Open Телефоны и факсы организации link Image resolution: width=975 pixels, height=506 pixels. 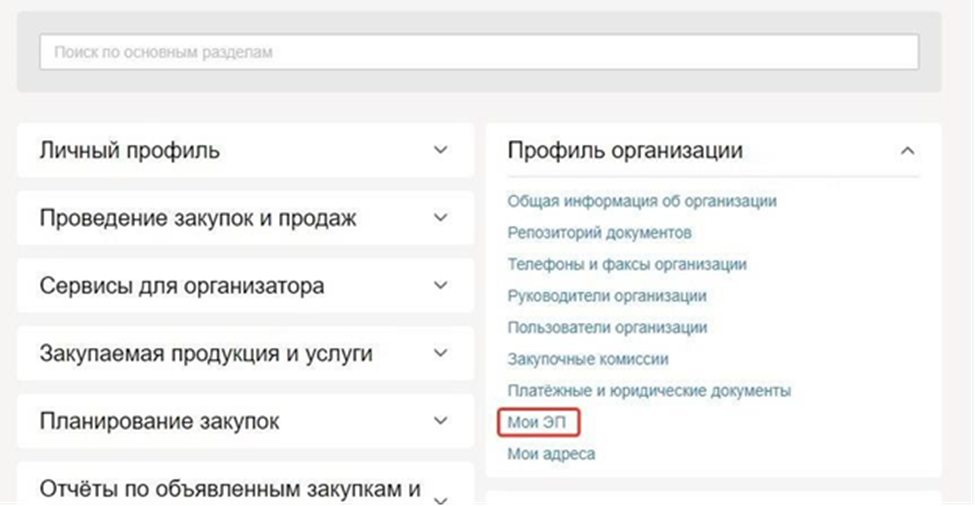click(627, 265)
